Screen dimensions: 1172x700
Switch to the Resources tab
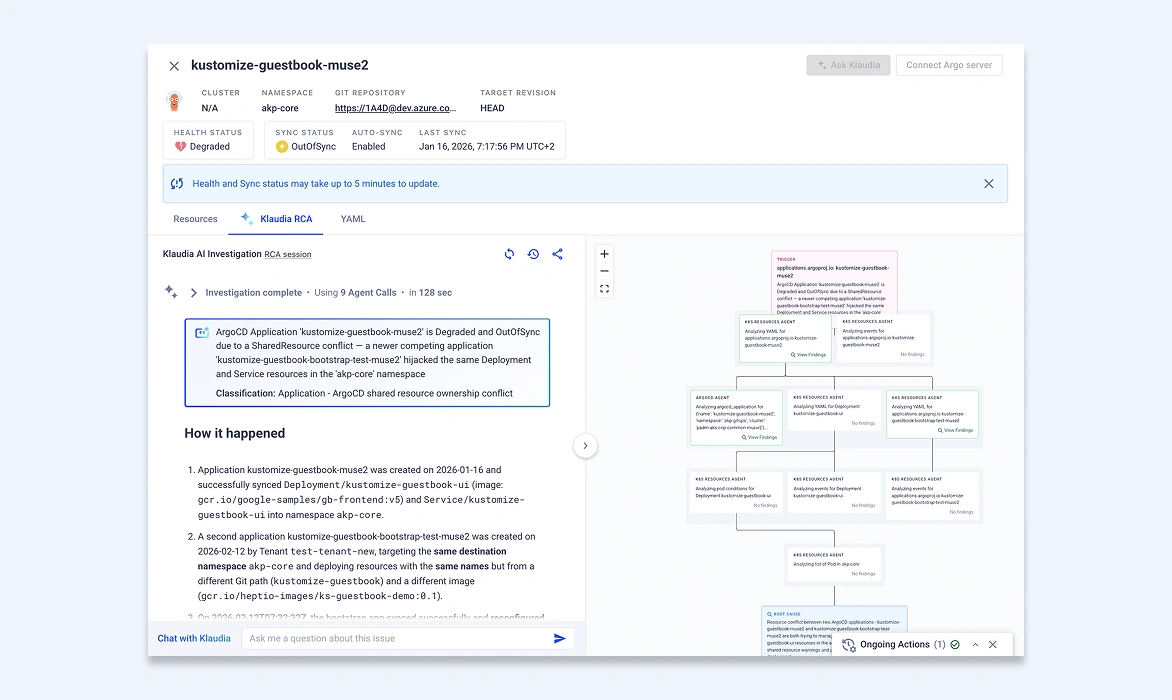click(x=195, y=219)
